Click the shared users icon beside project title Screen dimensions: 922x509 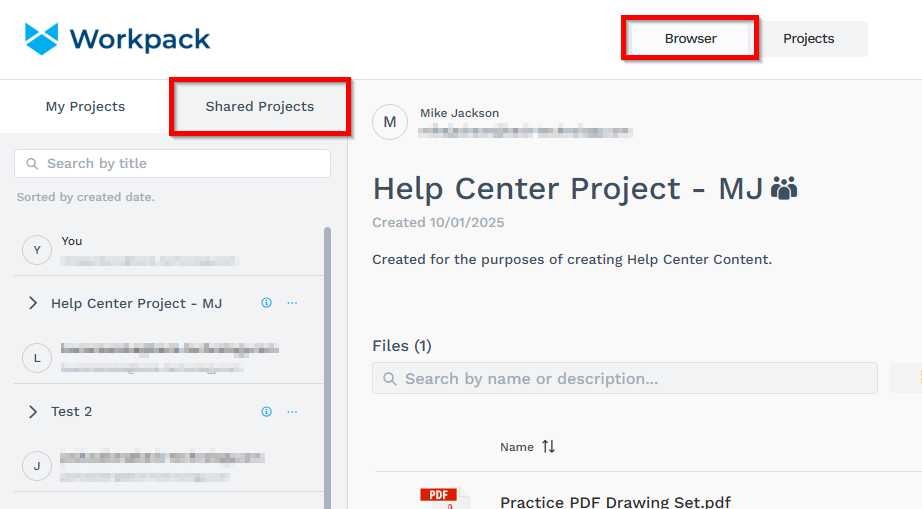tap(785, 188)
